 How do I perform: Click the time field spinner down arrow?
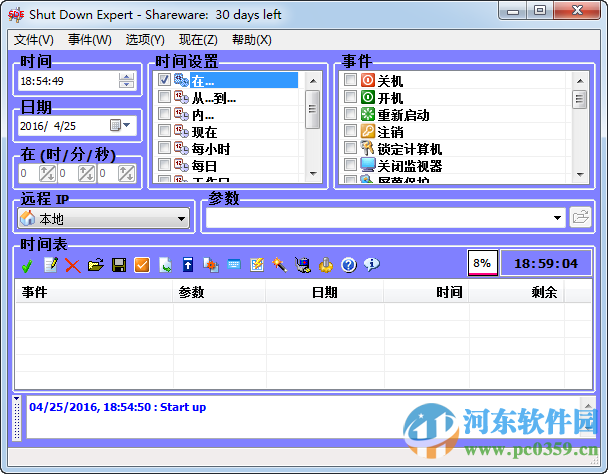126,85
